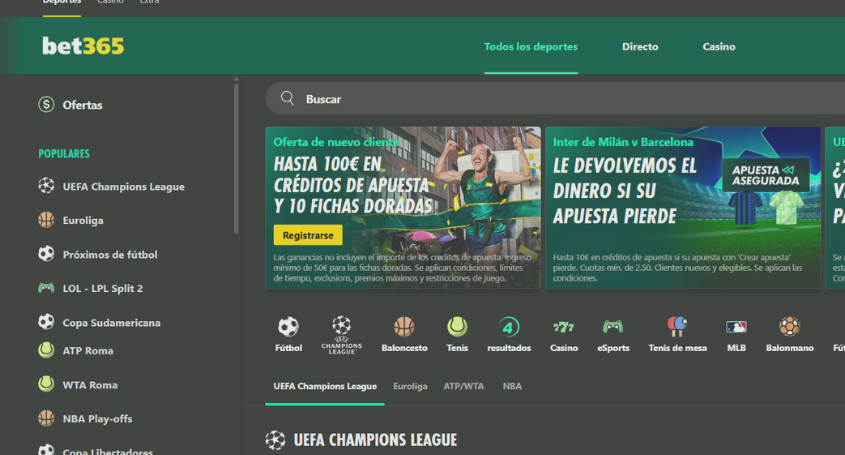This screenshot has width=845, height=455.
Task: Open the Euroliga sidebar link
Action: pos(83,220)
